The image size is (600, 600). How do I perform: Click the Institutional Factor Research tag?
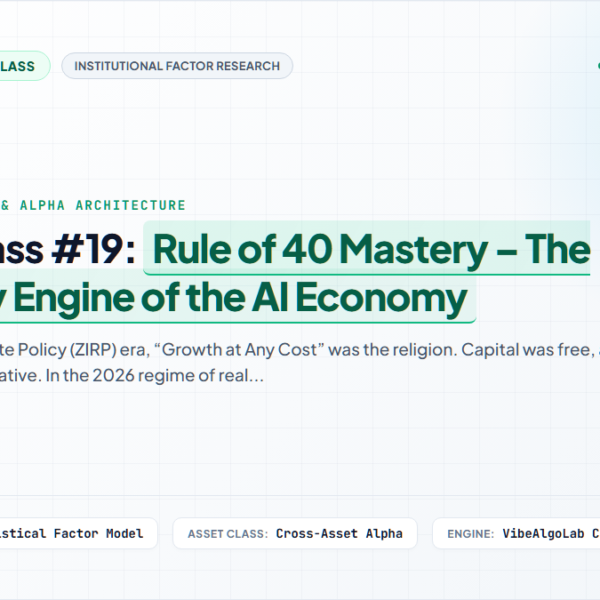click(x=177, y=66)
